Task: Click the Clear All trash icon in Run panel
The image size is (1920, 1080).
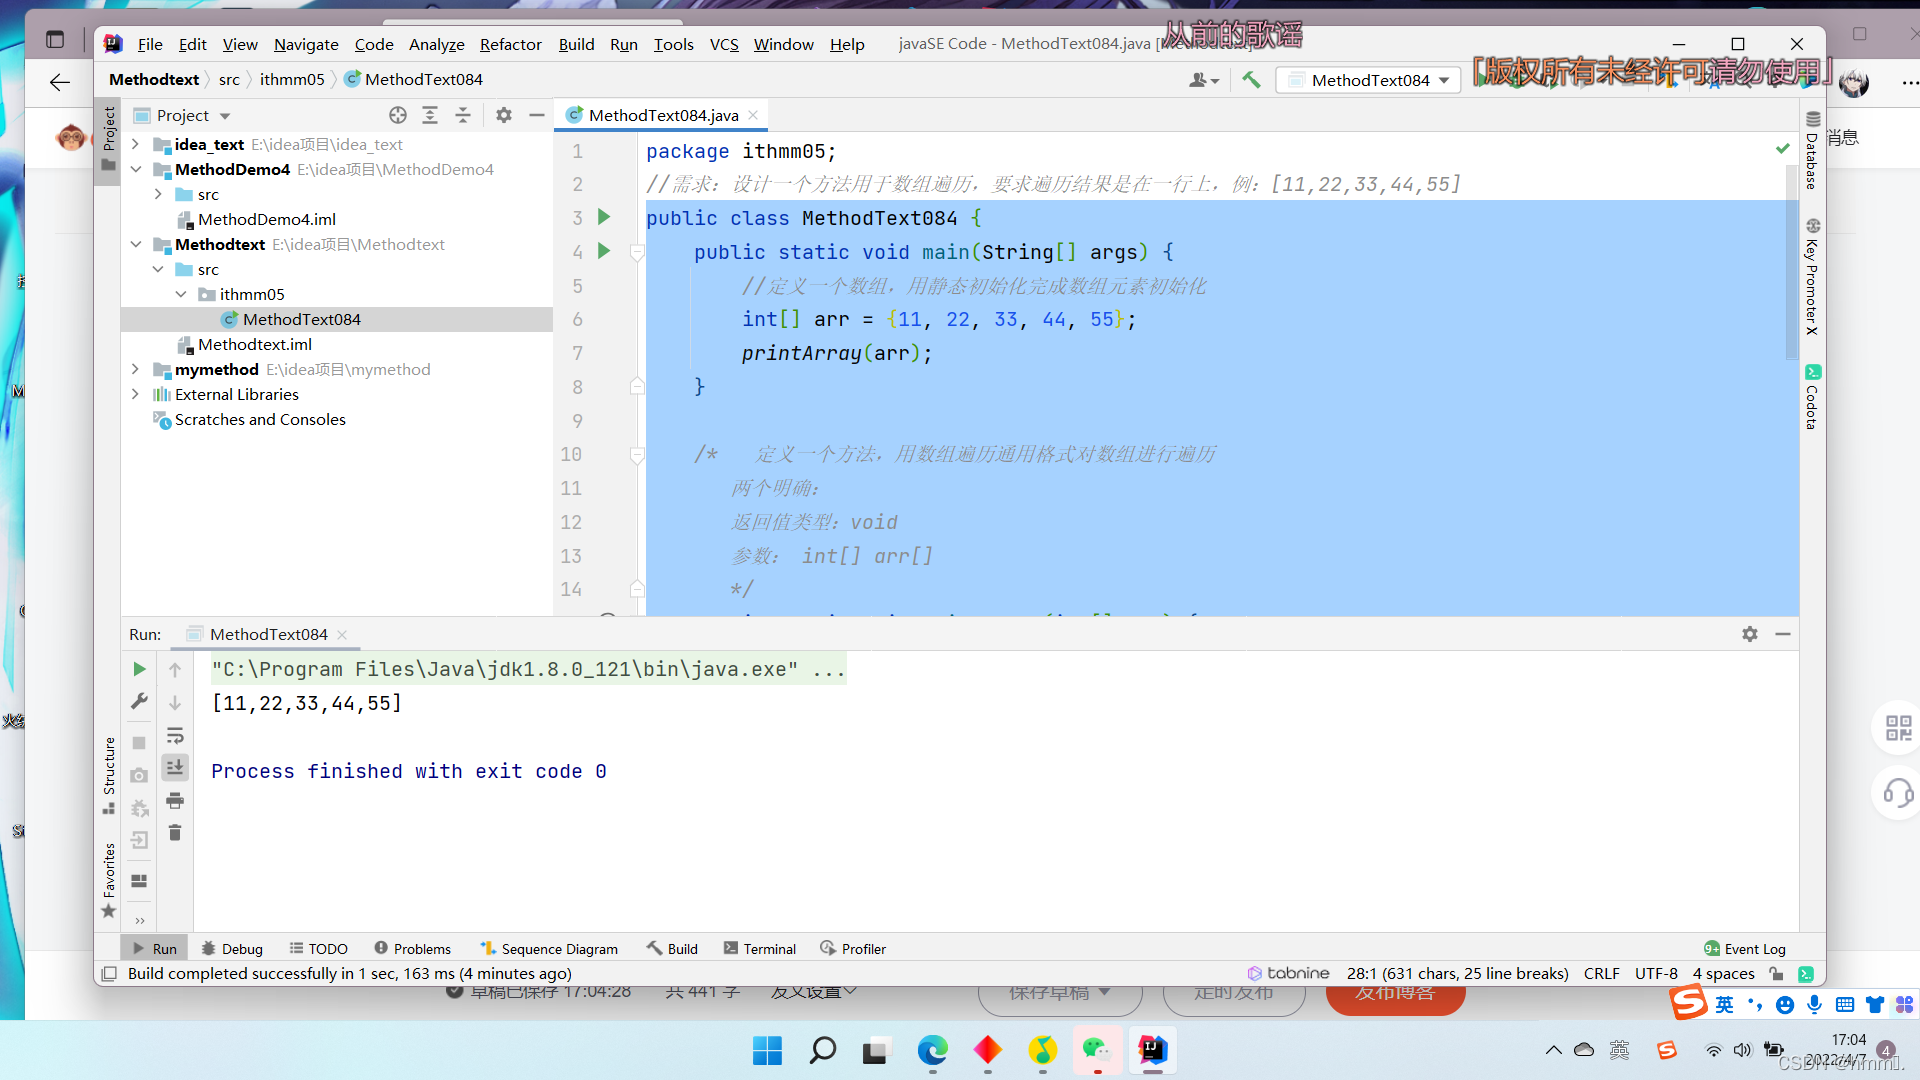Action: (x=175, y=833)
